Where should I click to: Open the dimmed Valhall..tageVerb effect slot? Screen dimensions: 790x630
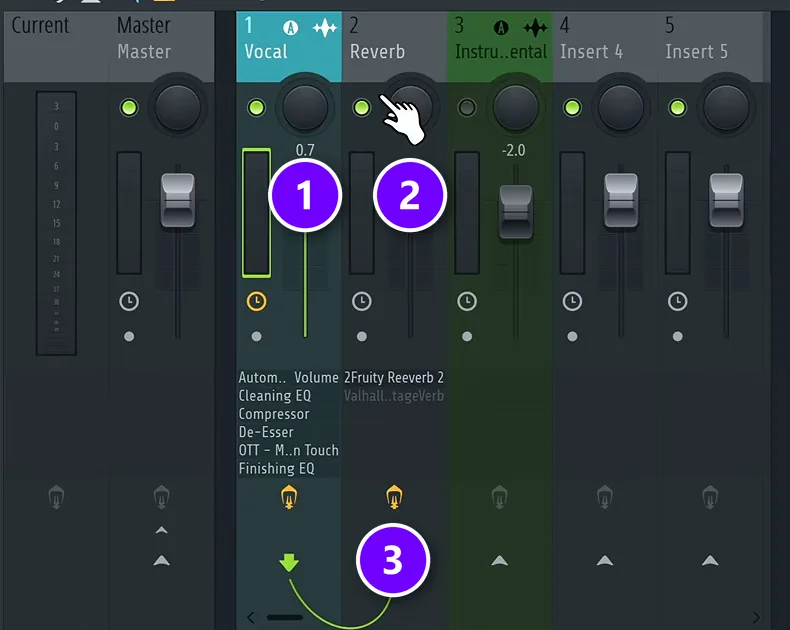tap(394, 396)
